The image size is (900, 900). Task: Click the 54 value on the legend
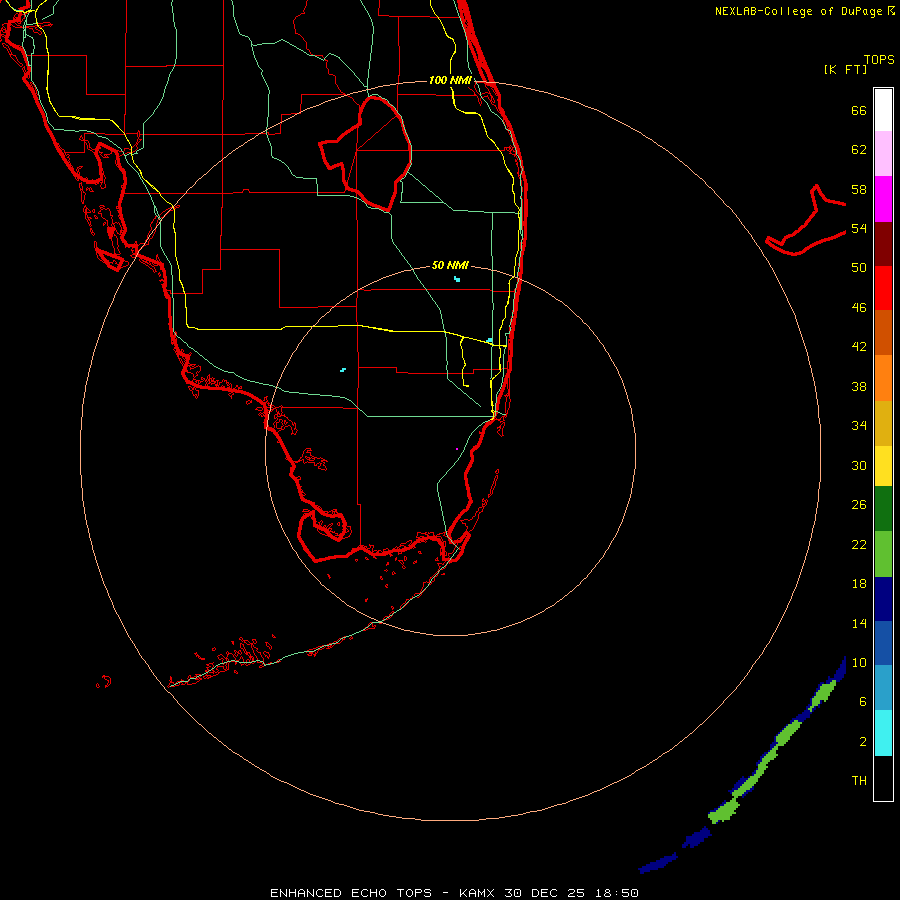(859, 228)
